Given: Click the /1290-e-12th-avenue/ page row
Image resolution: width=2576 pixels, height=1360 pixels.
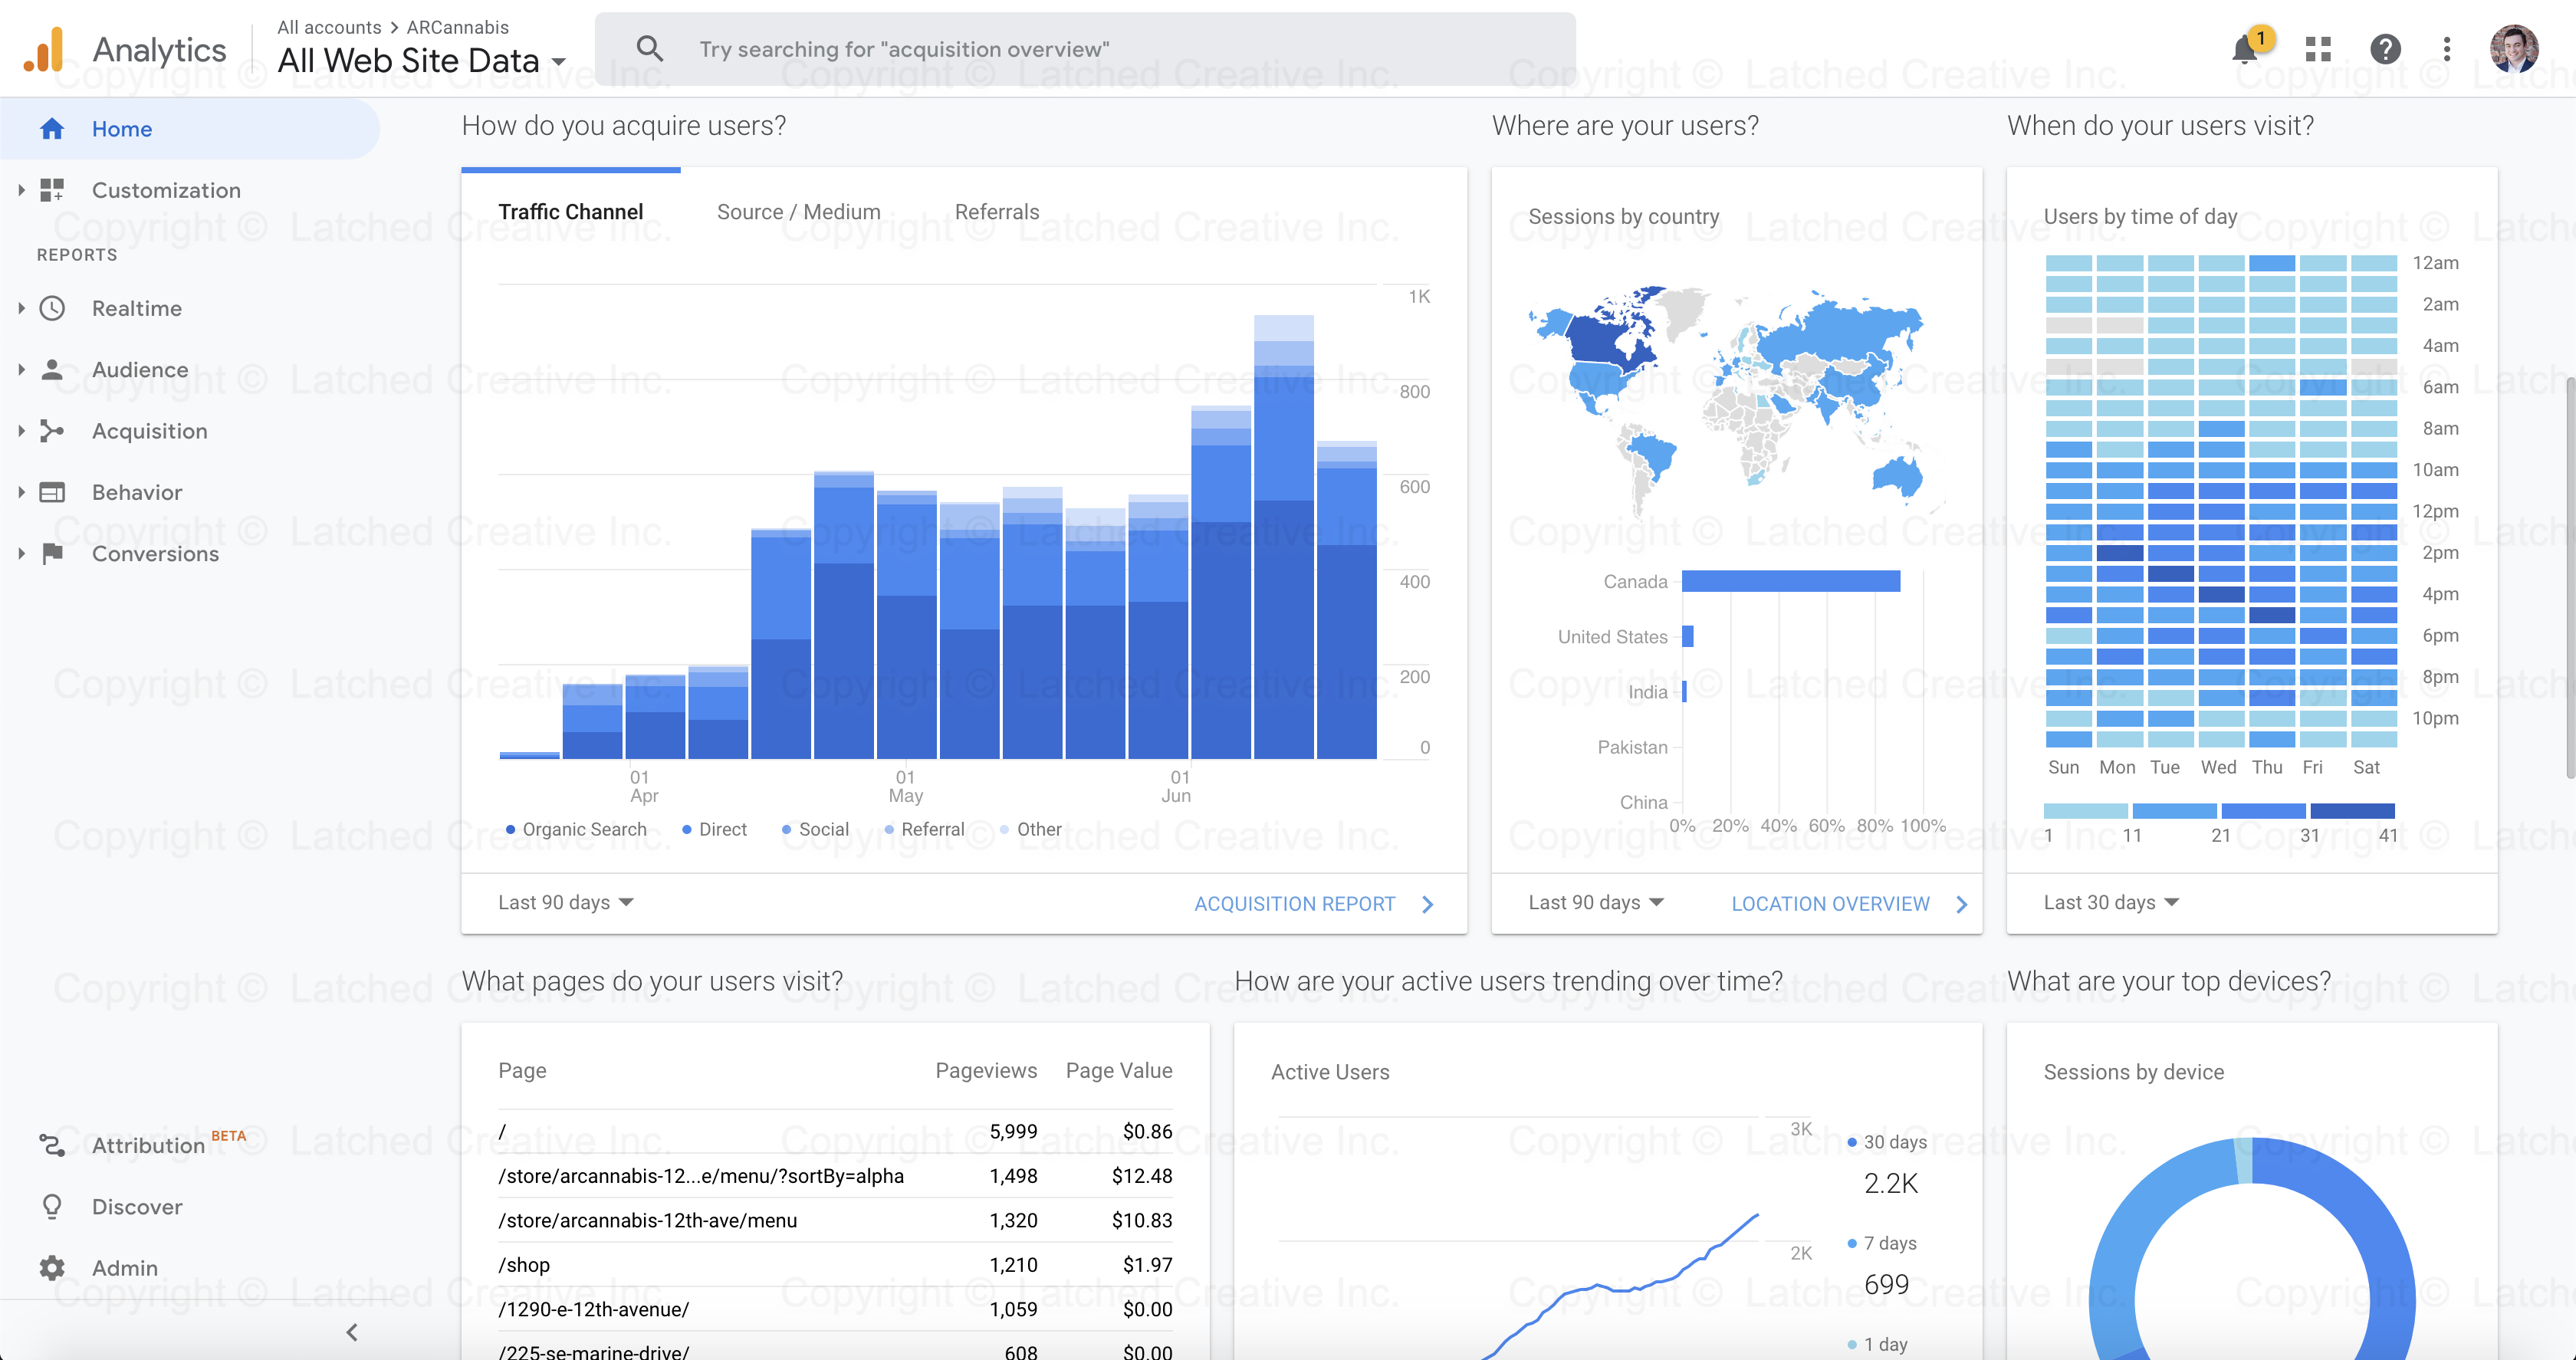Looking at the screenshot, I should click(835, 1309).
